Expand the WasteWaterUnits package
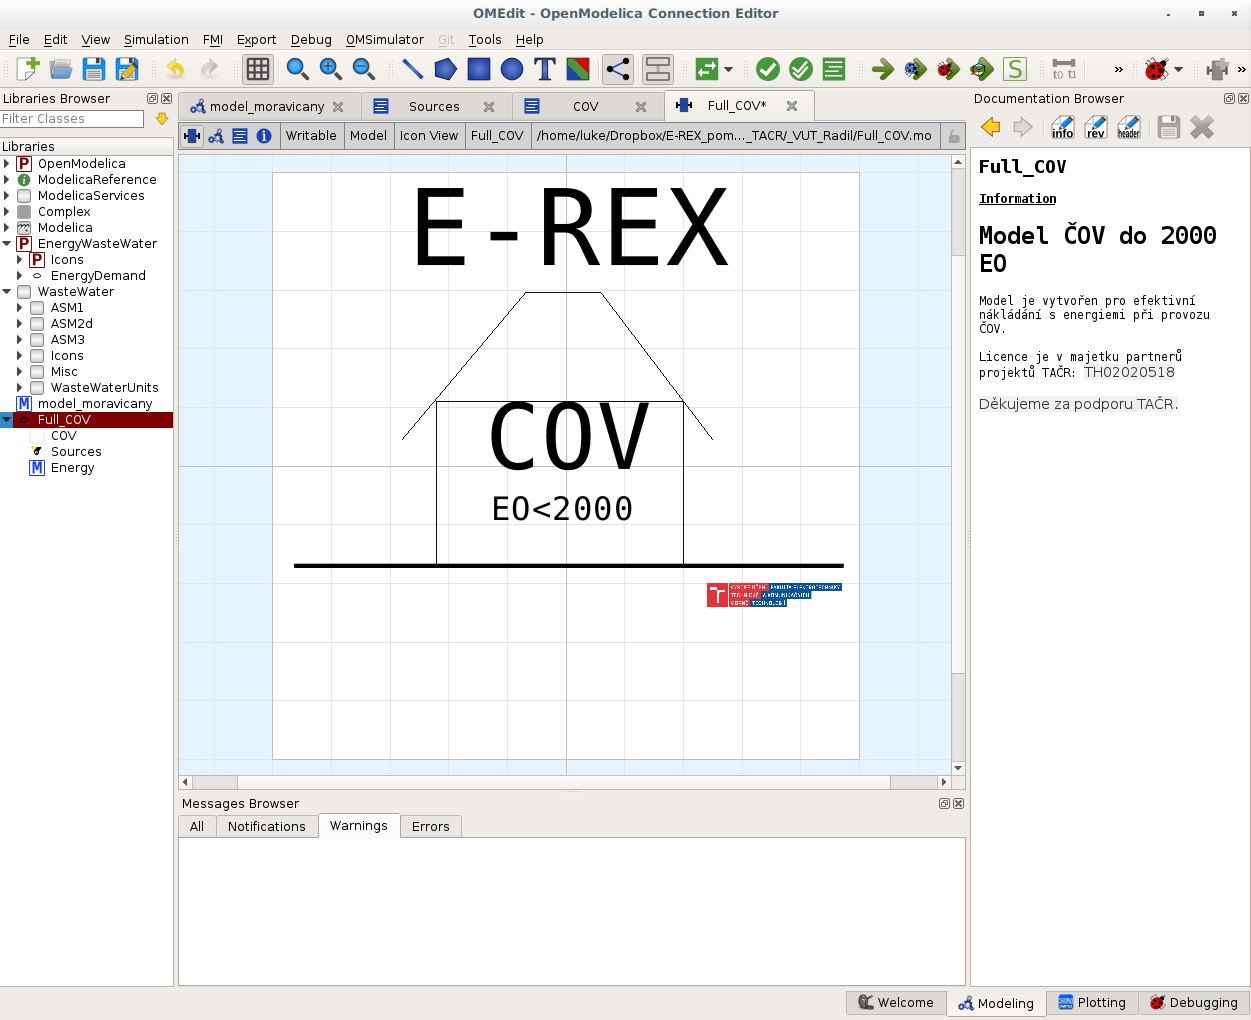 (20, 388)
